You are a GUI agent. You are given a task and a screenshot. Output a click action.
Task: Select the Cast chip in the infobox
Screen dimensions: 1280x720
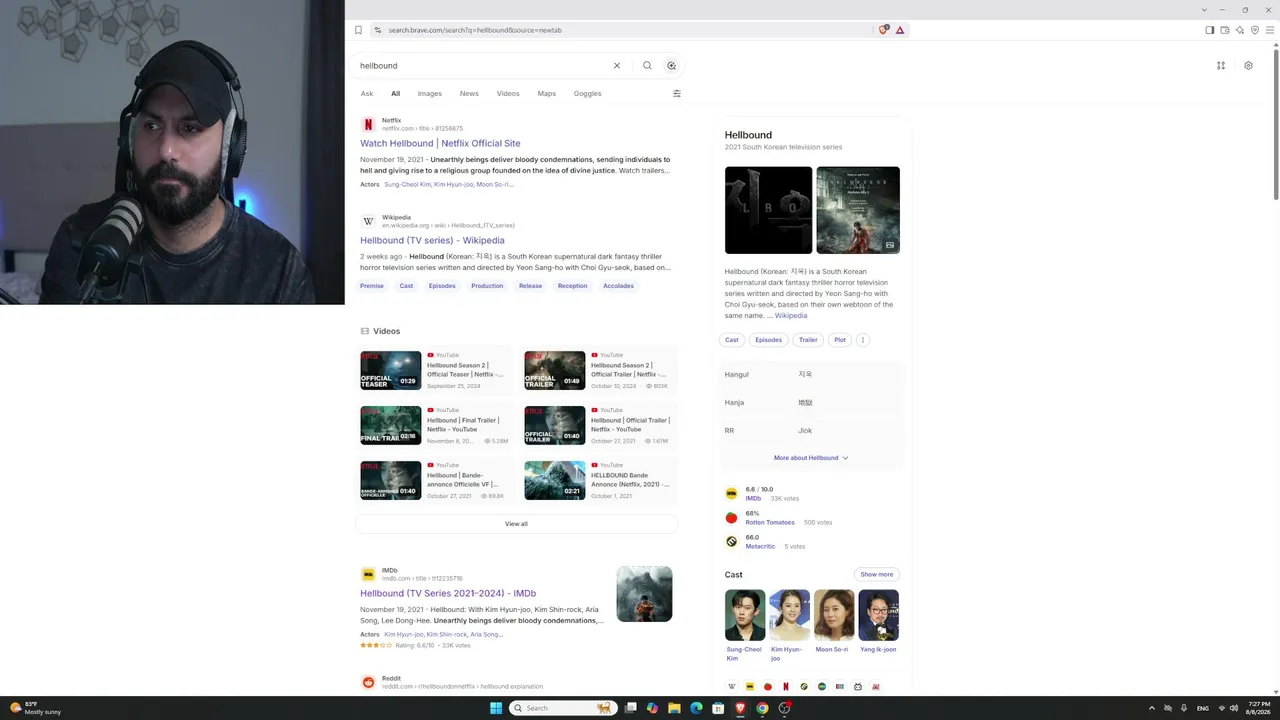[732, 340]
